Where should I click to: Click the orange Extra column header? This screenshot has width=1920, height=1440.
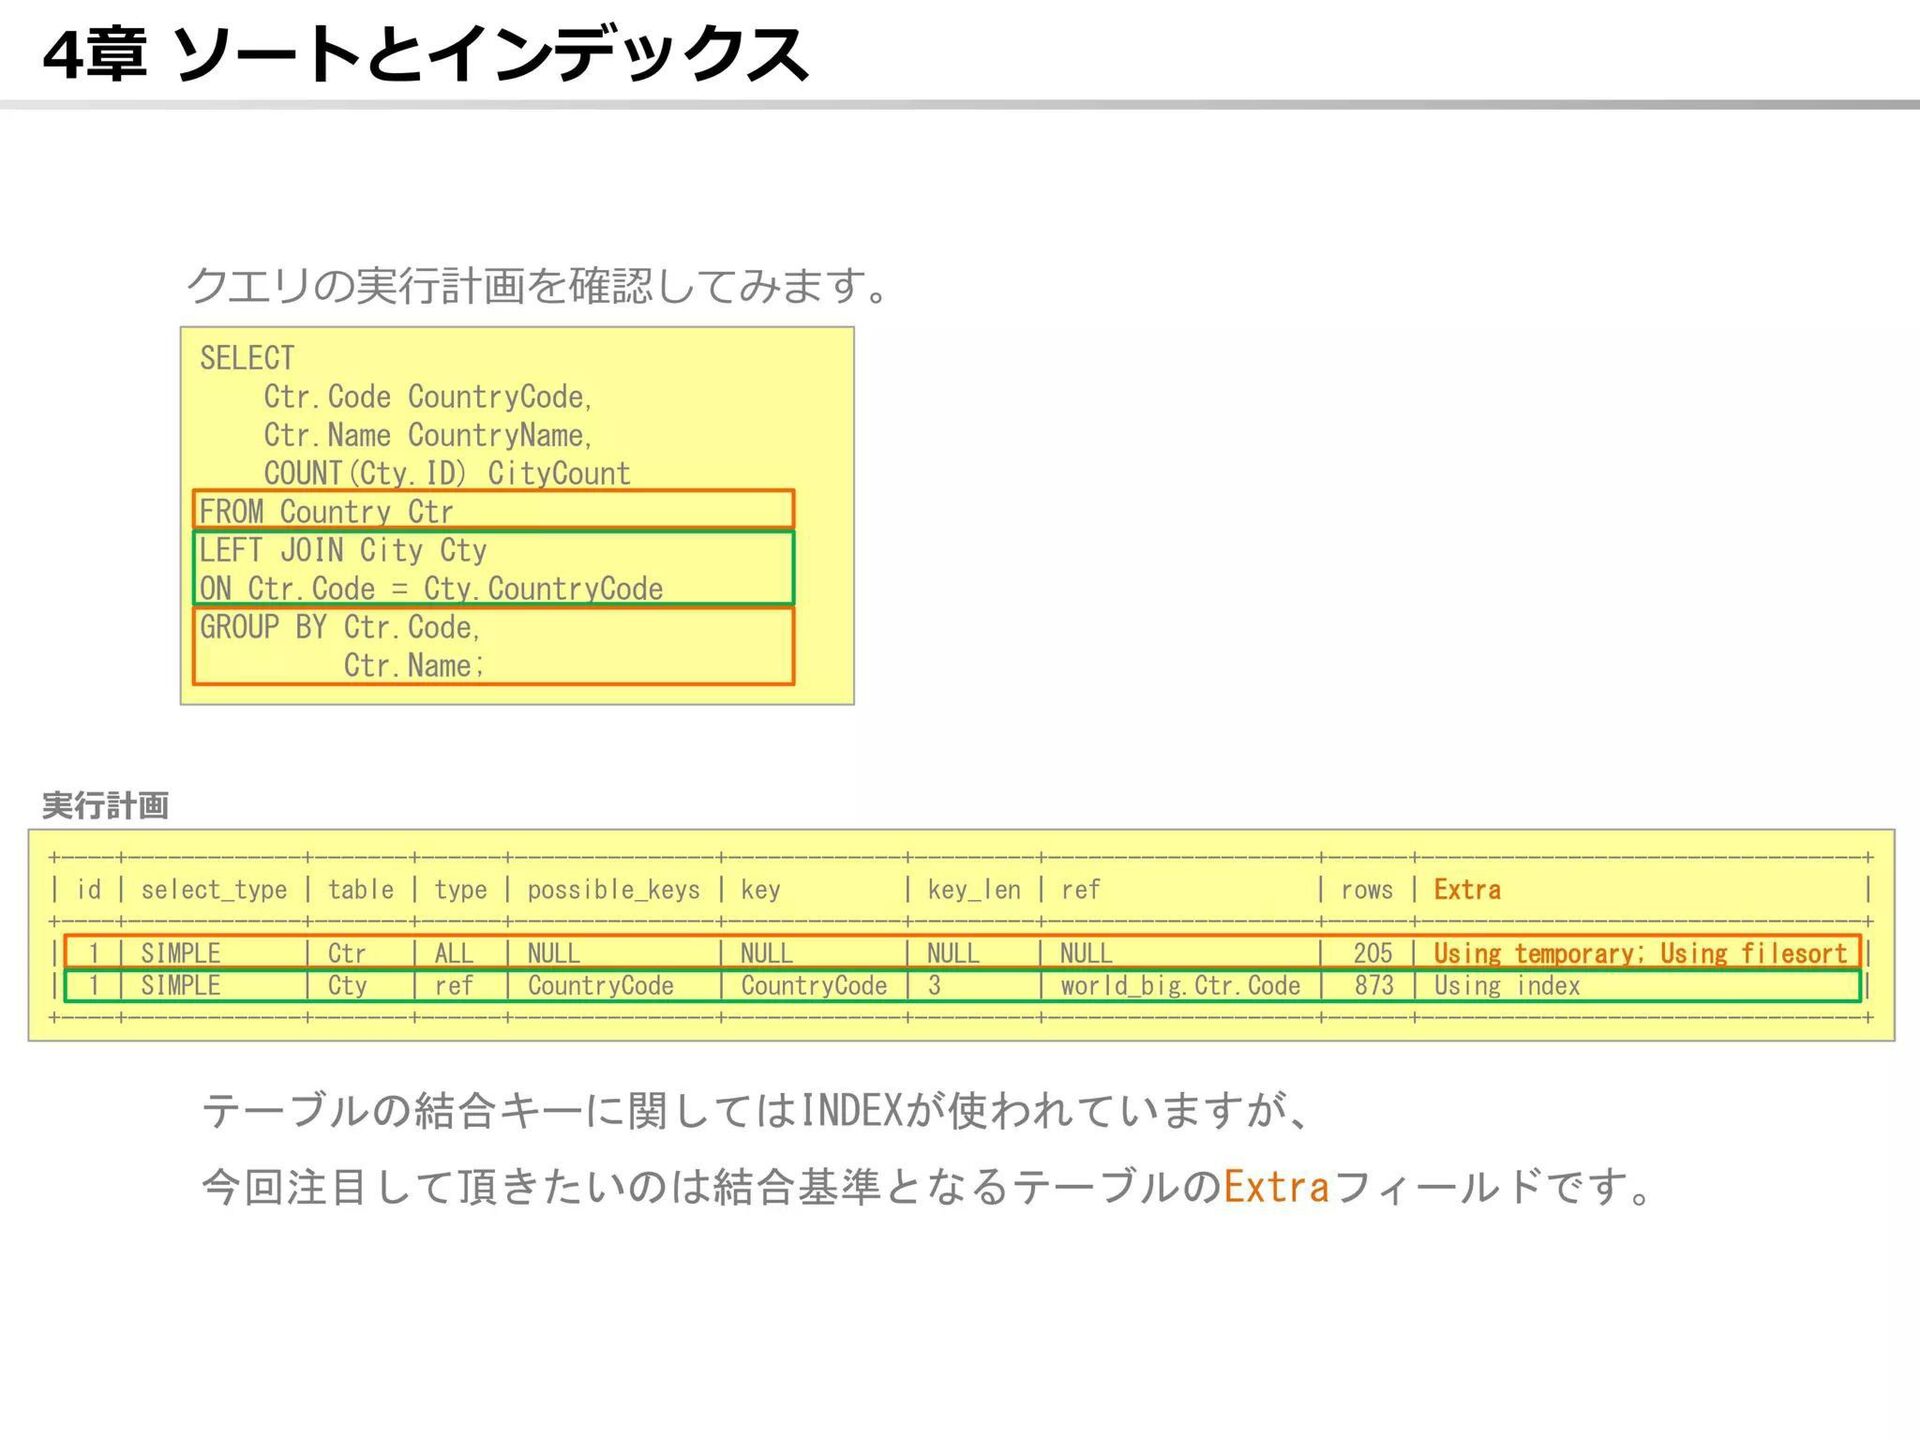click(x=1467, y=890)
